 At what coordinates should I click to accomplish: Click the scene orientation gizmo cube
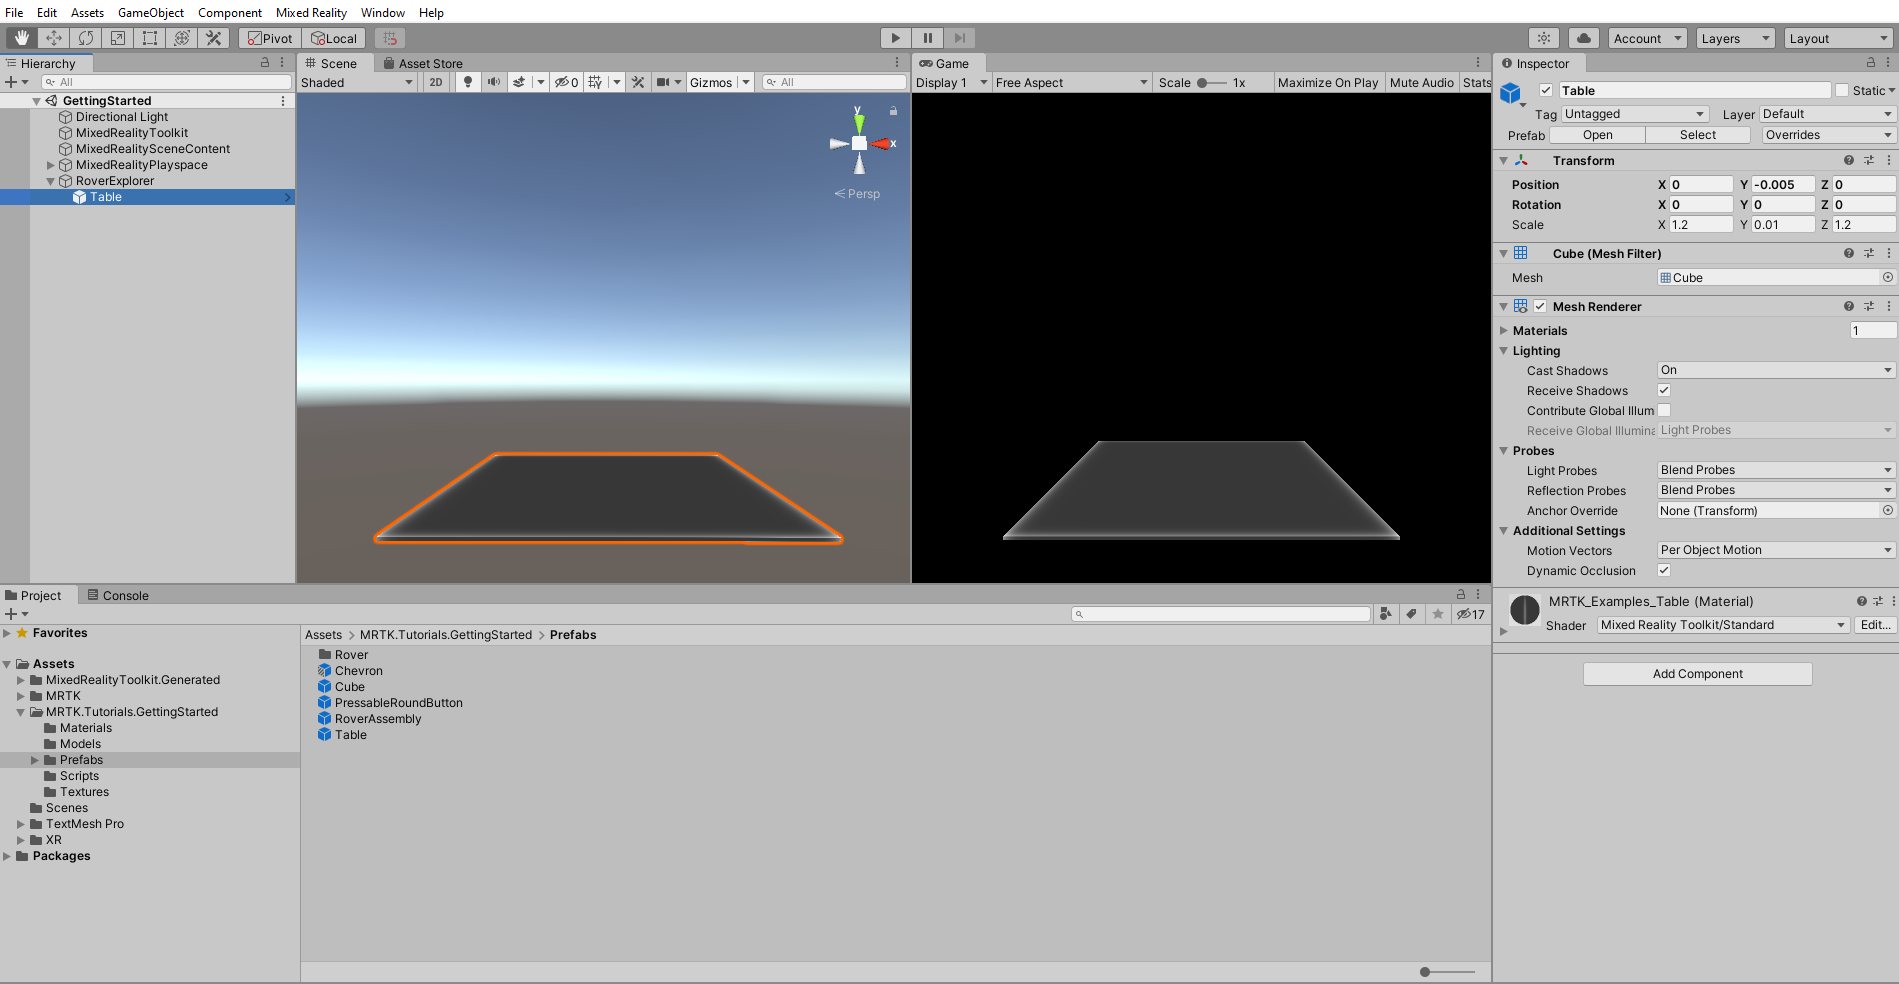tap(859, 144)
